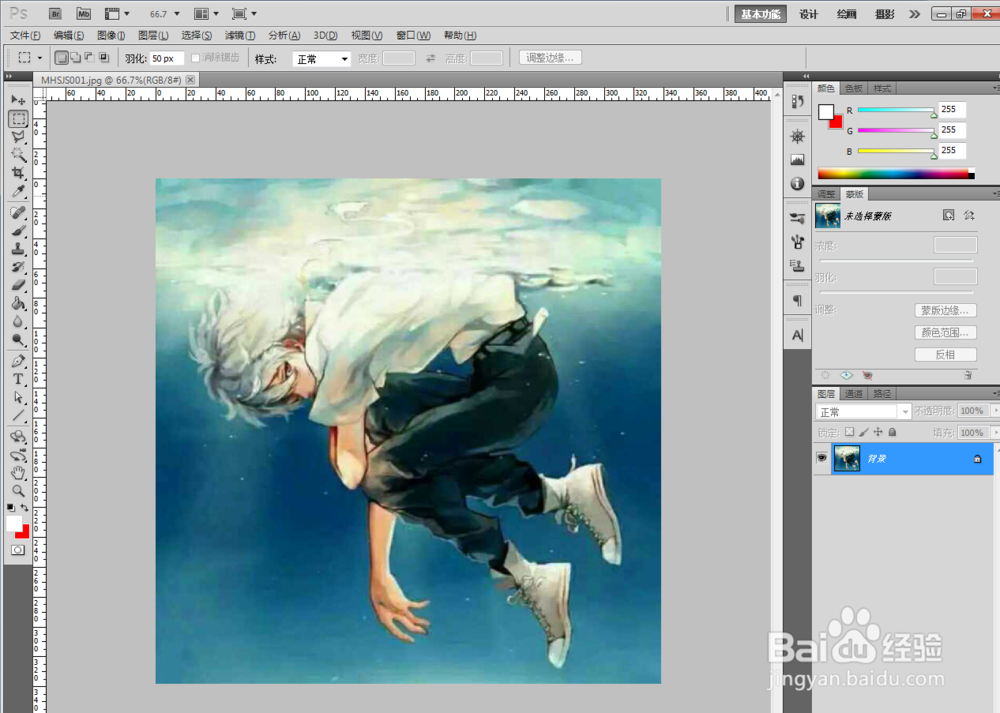Expand more workspaces chevron
Image resolution: width=1000 pixels, height=713 pixels.
tap(915, 14)
